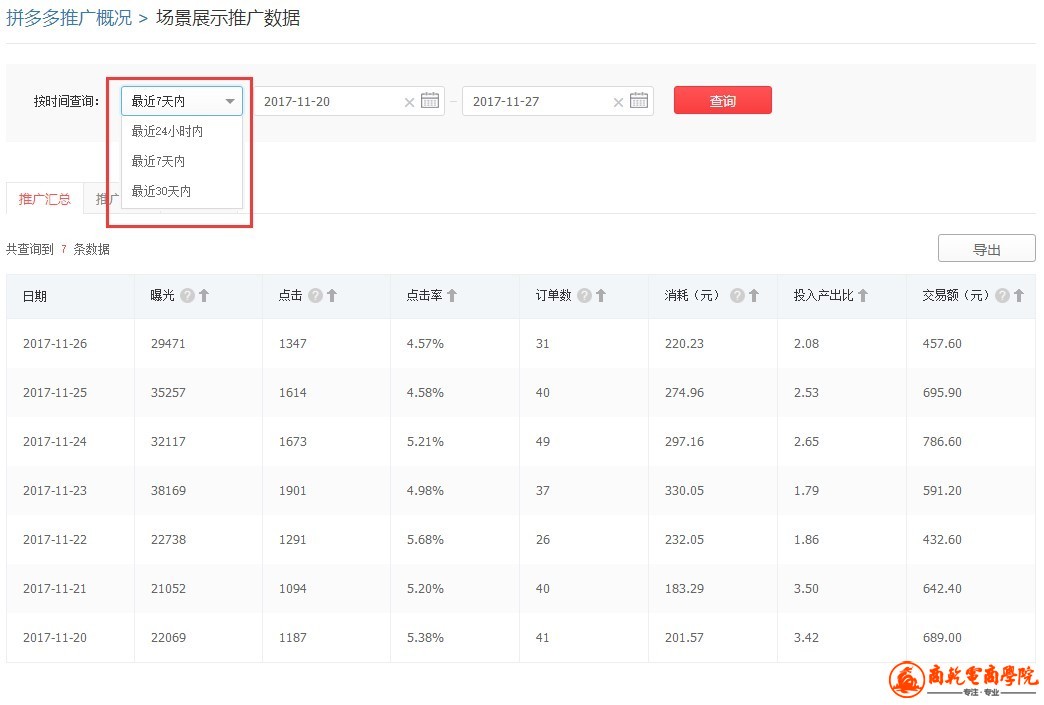Click exposure value 38169
This screenshot has width=1044, height=705.
168,491
